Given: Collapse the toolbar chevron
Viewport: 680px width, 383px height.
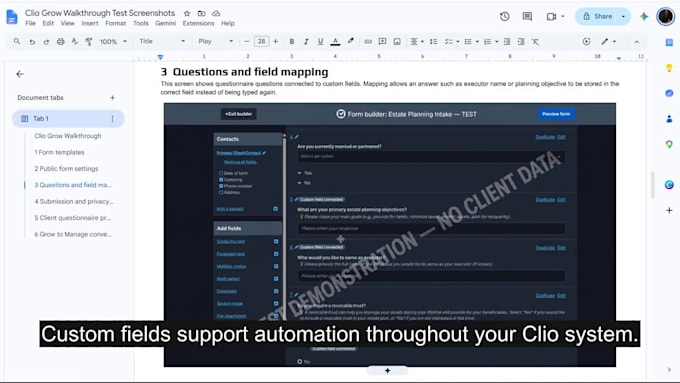Looking at the screenshot, I should pyautogui.click(x=637, y=42).
